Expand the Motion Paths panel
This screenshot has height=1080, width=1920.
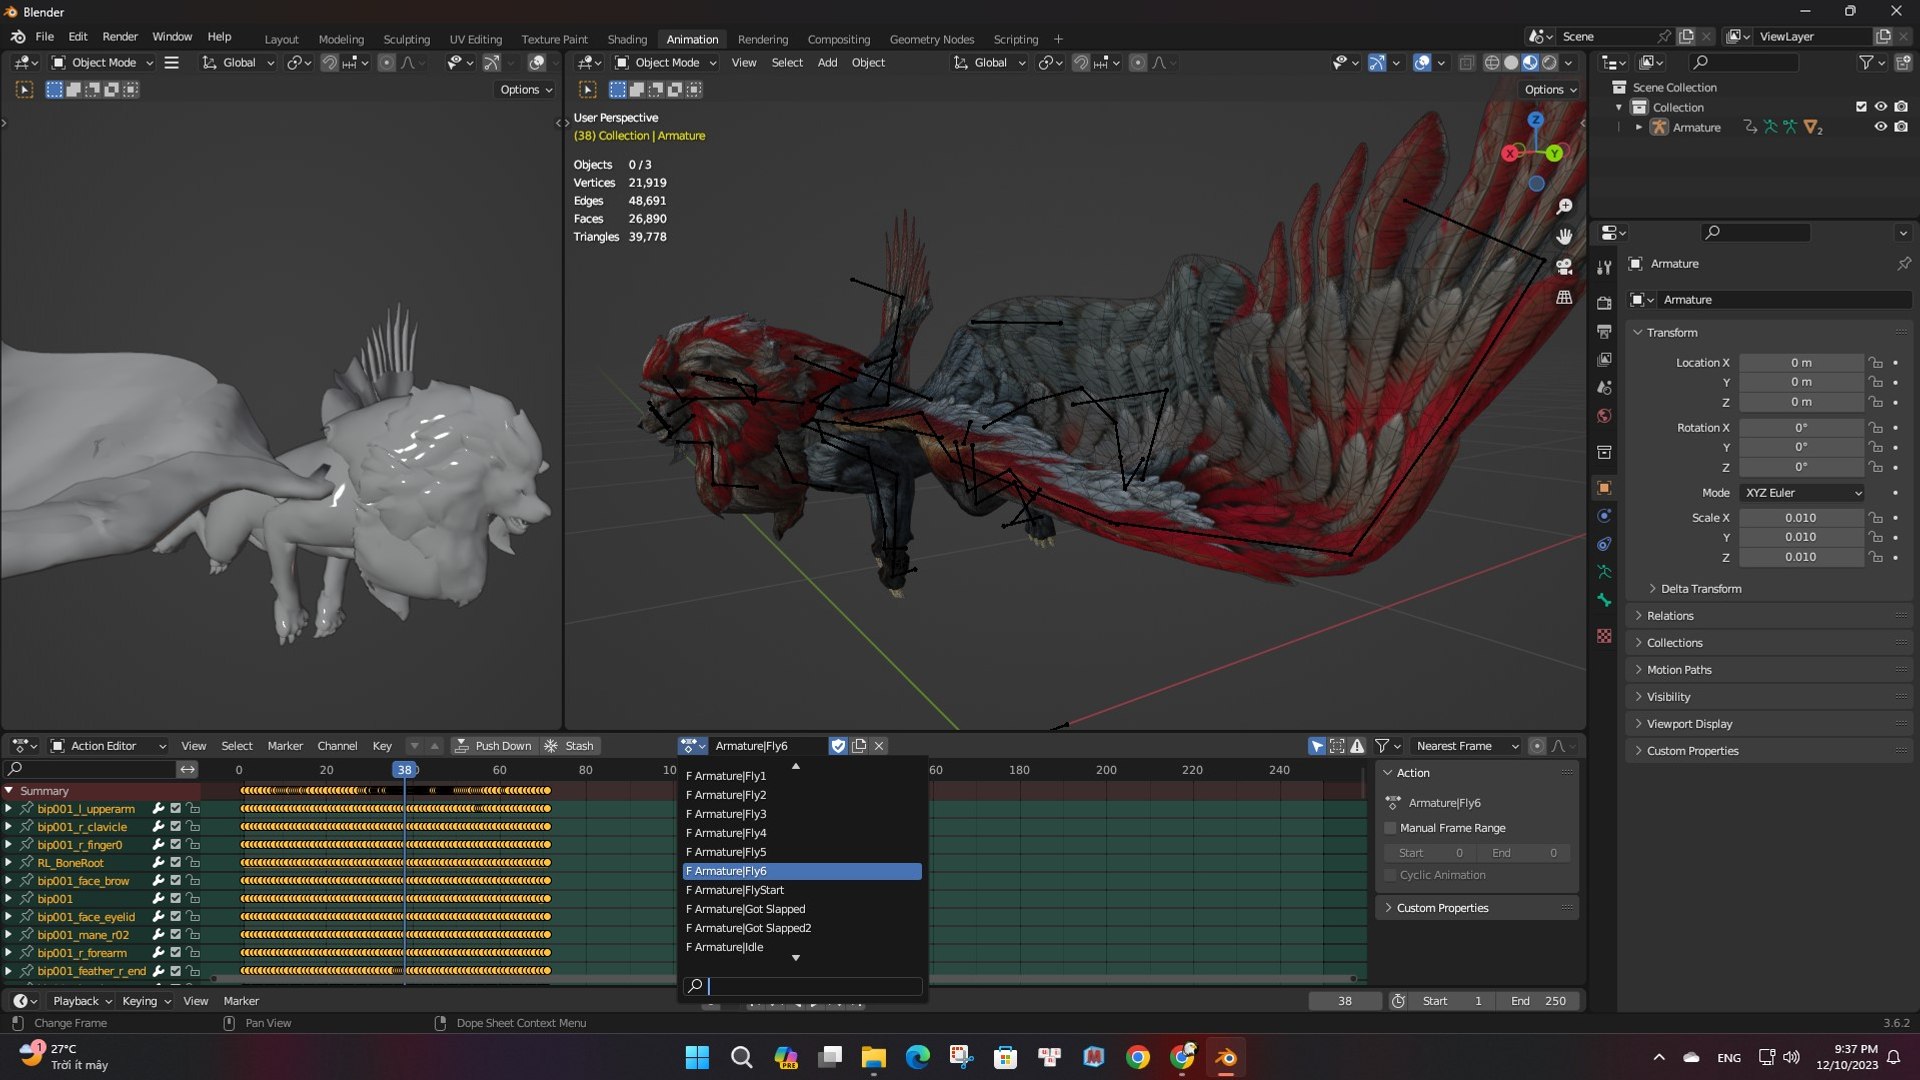click(1679, 670)
